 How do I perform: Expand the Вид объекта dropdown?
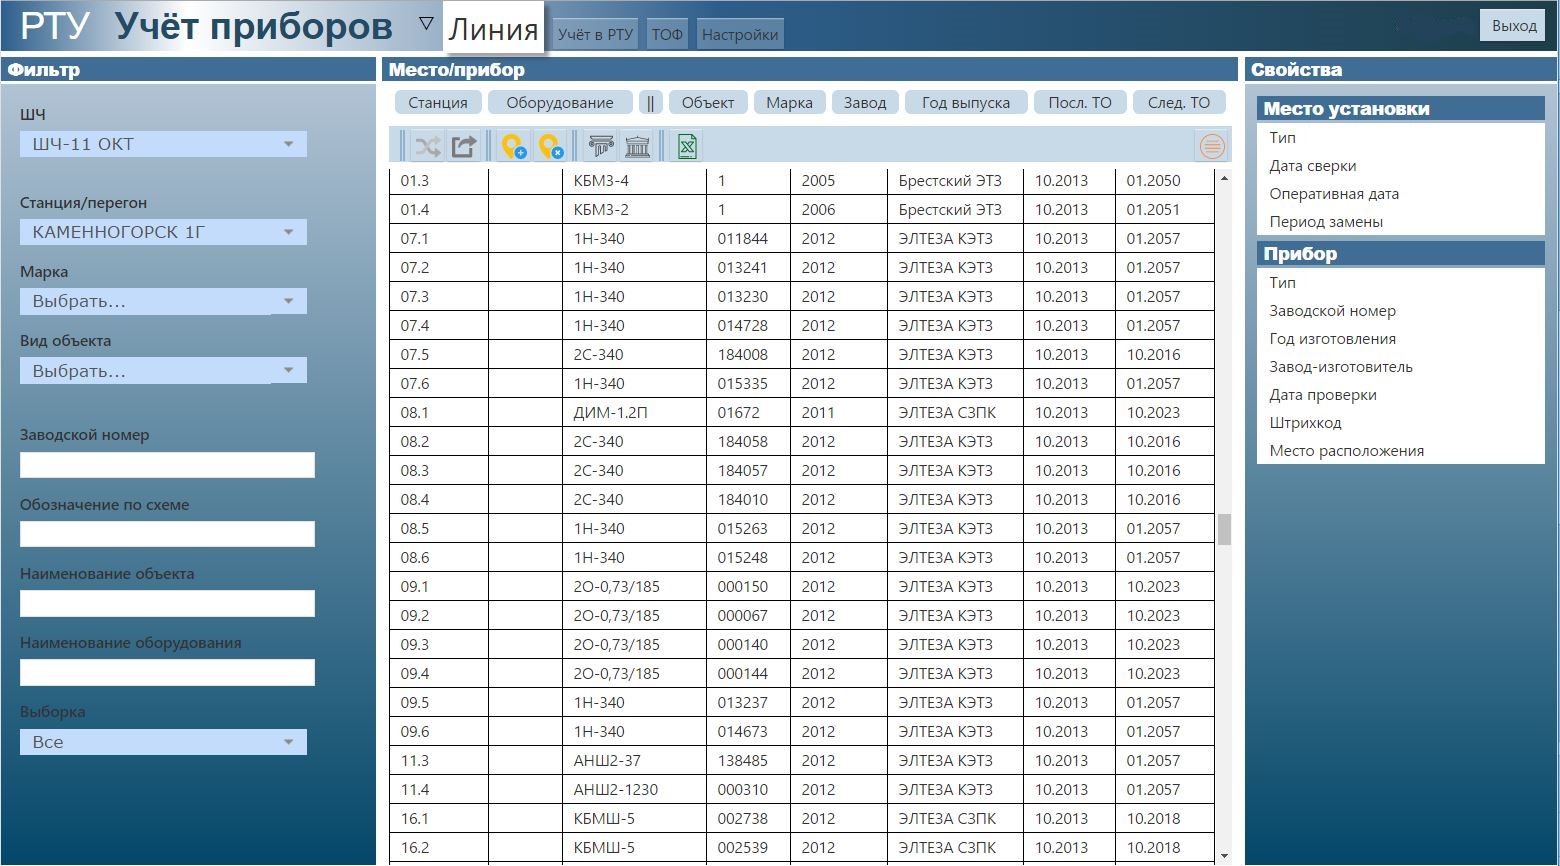163,371
